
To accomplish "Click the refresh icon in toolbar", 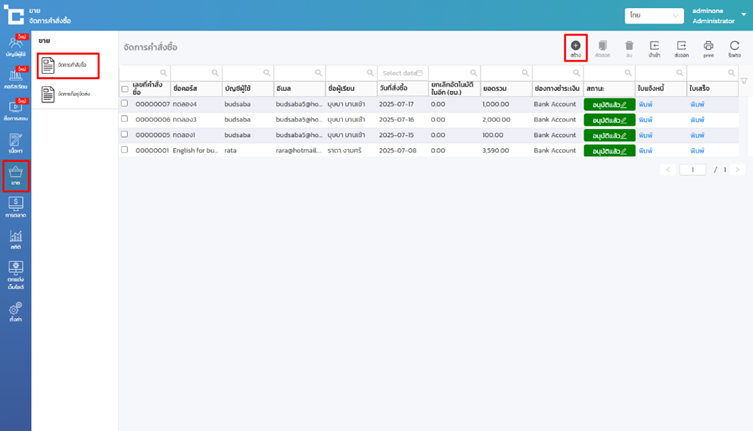I will coord(734,47).
